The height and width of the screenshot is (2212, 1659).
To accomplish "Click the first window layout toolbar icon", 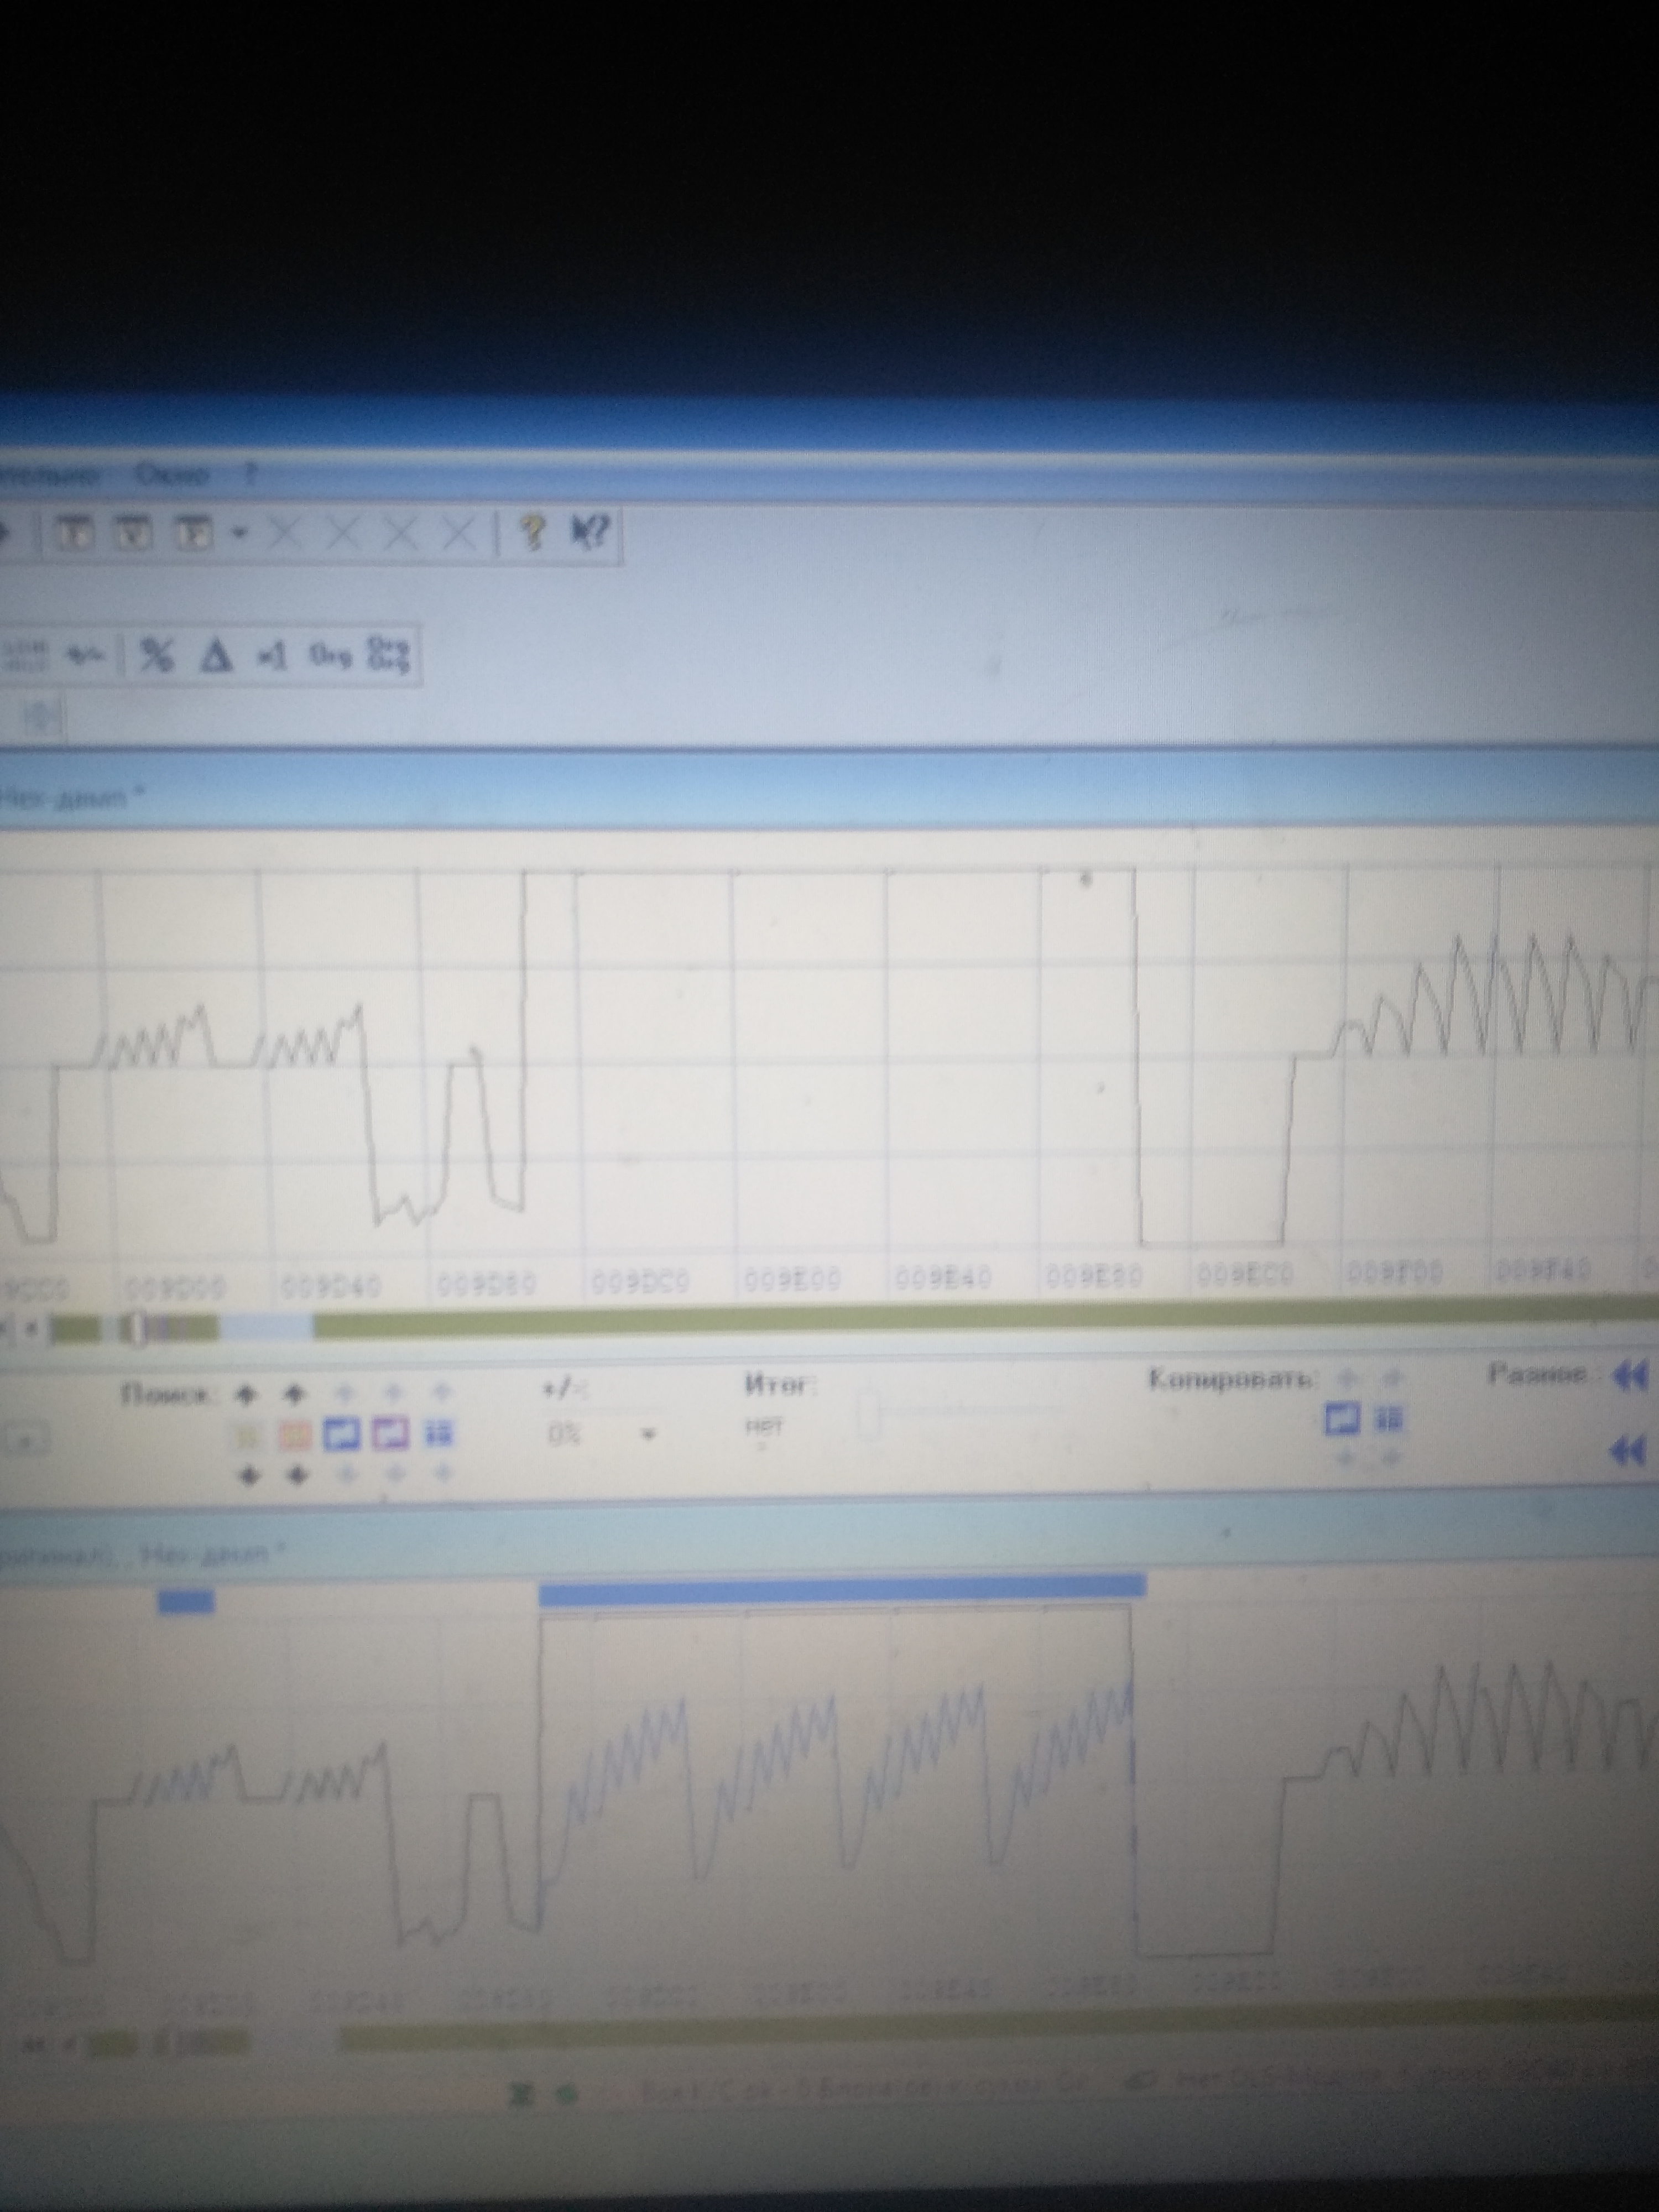I will coord(76,534).
